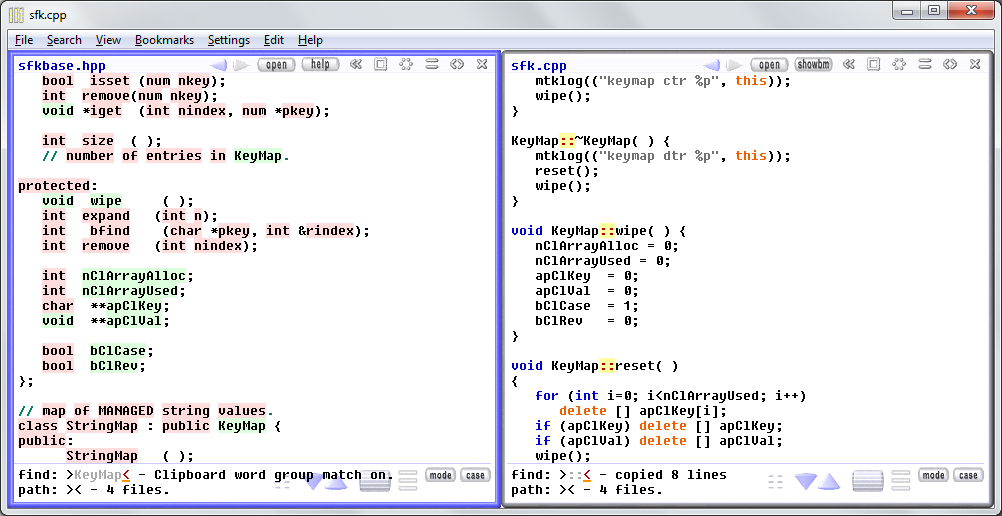Click the help button in the left pane
The image size is (1002, 516).
pyautogui.click(x=320, y=65)
